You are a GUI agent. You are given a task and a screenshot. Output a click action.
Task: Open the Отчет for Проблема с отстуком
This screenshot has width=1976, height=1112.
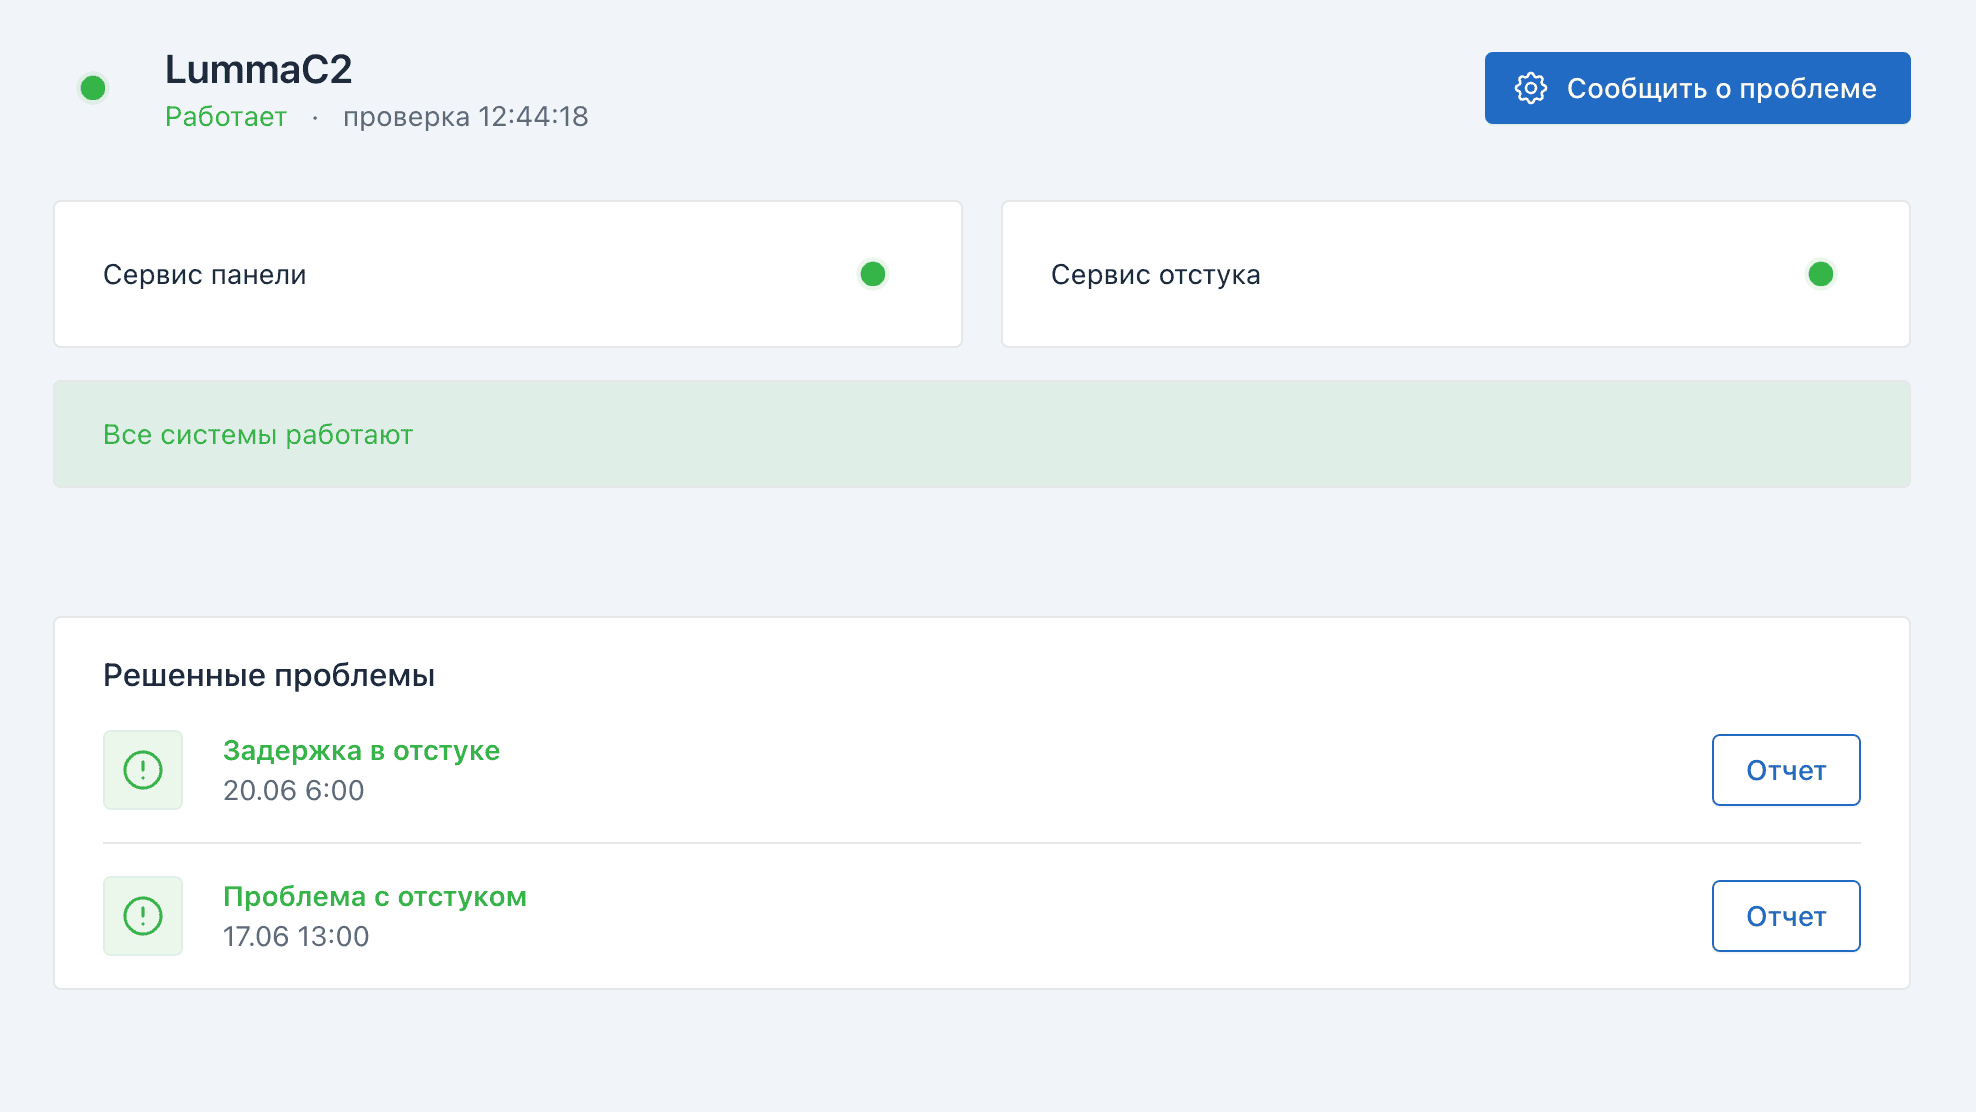click(x=1785, y=916)
